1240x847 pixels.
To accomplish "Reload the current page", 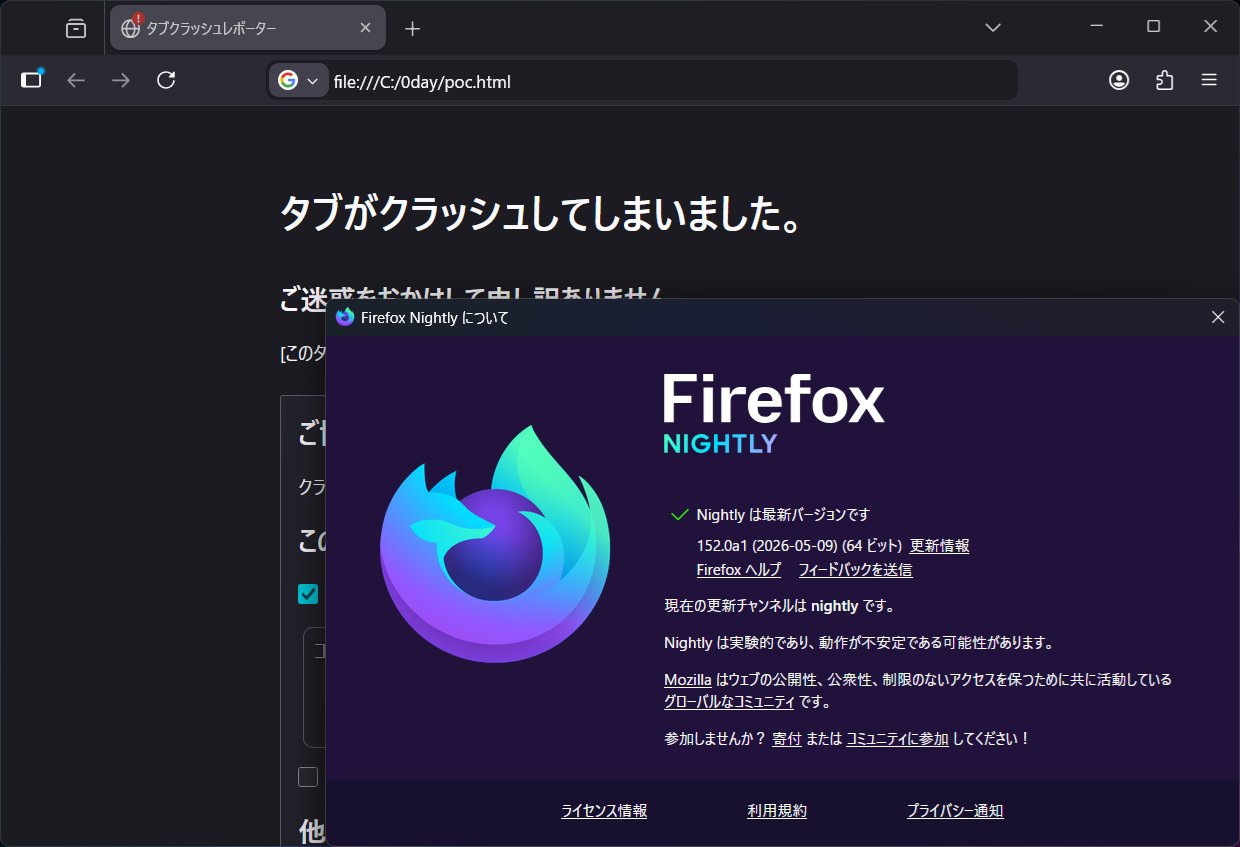I will (166, 80).
